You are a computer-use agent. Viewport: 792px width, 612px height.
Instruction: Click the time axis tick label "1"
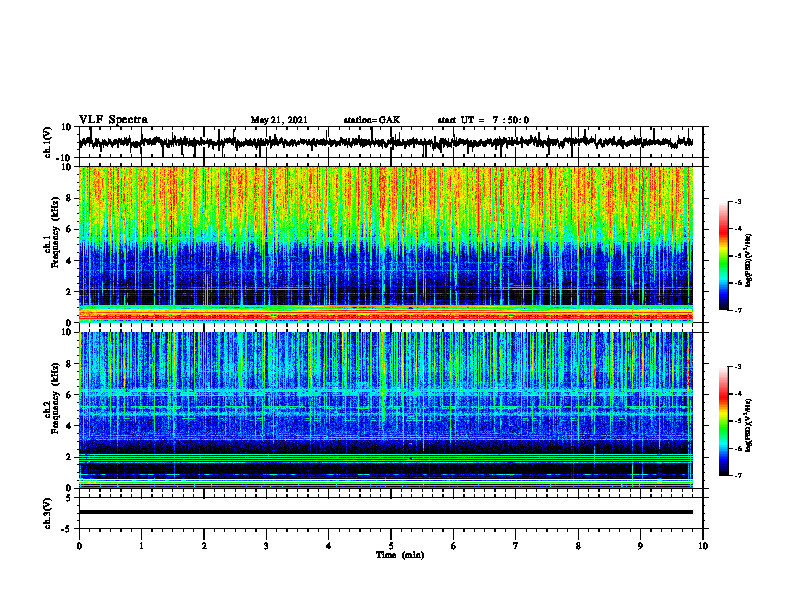141,546
